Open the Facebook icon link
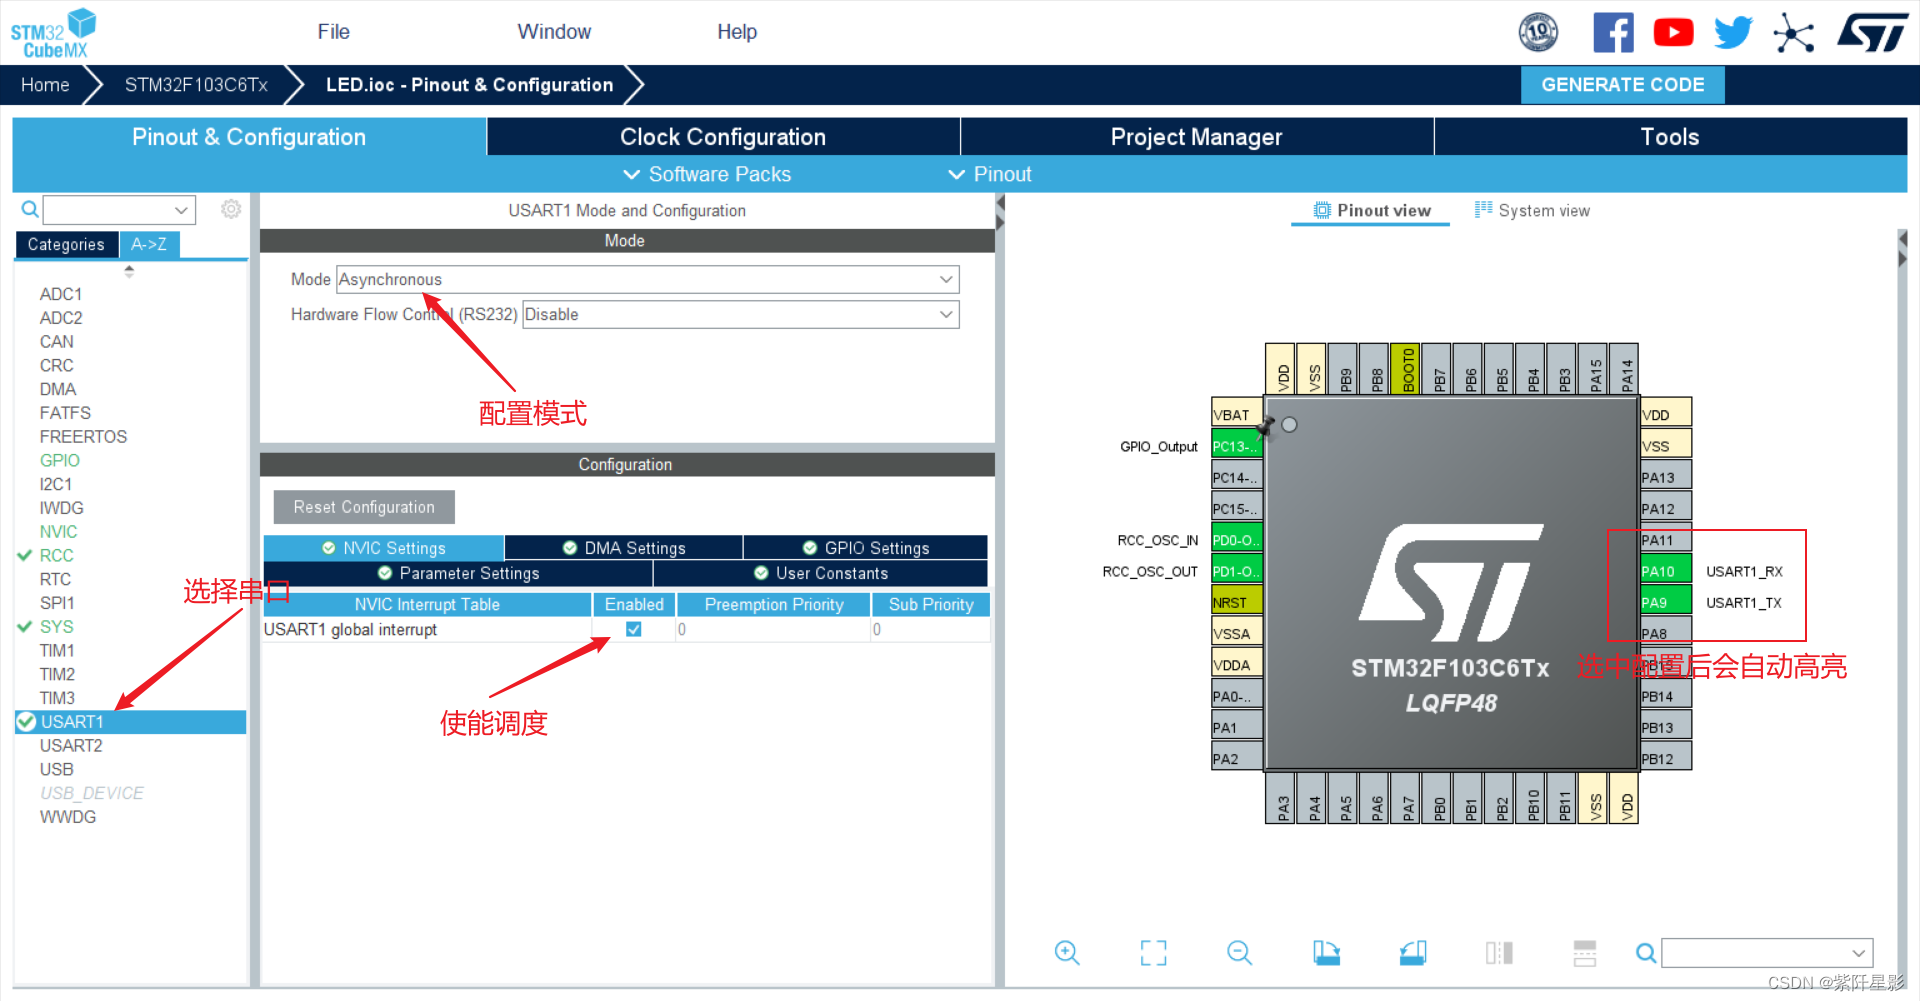1920x1001 pixels. coord(1613,32)
